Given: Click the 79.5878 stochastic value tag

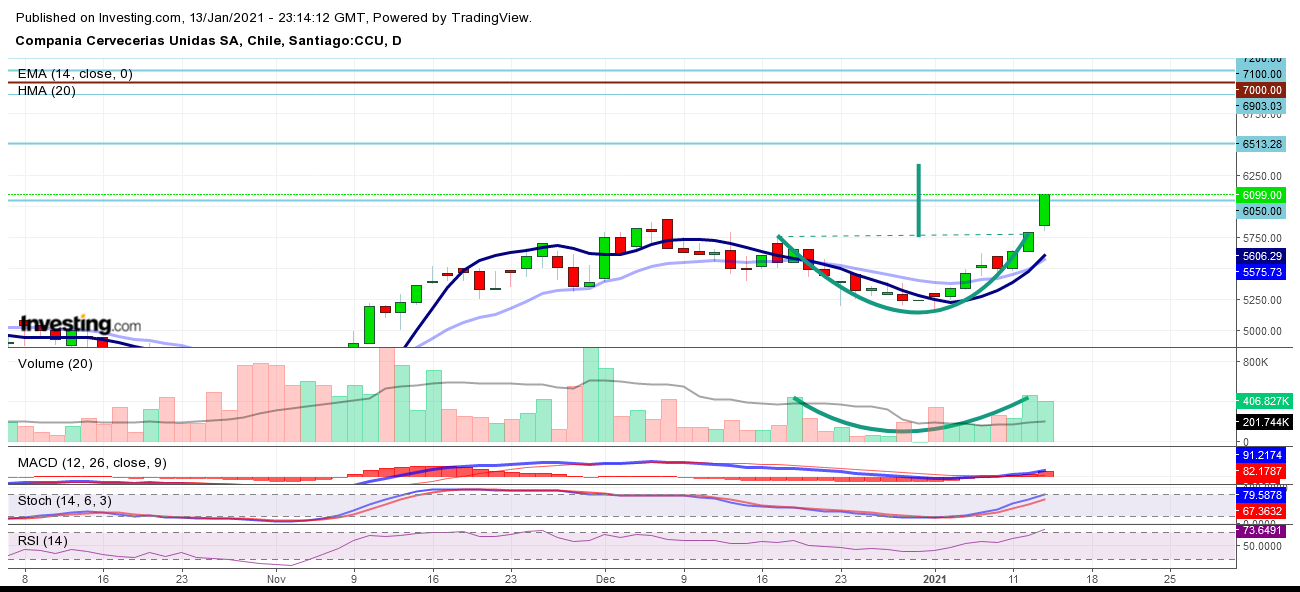Looking at the screenshot, I should click(x=1263, y=494).
